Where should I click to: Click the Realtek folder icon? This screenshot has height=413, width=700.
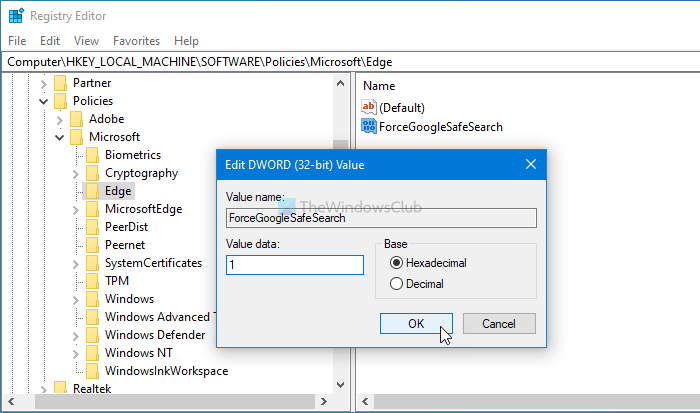tap(60, 388)
